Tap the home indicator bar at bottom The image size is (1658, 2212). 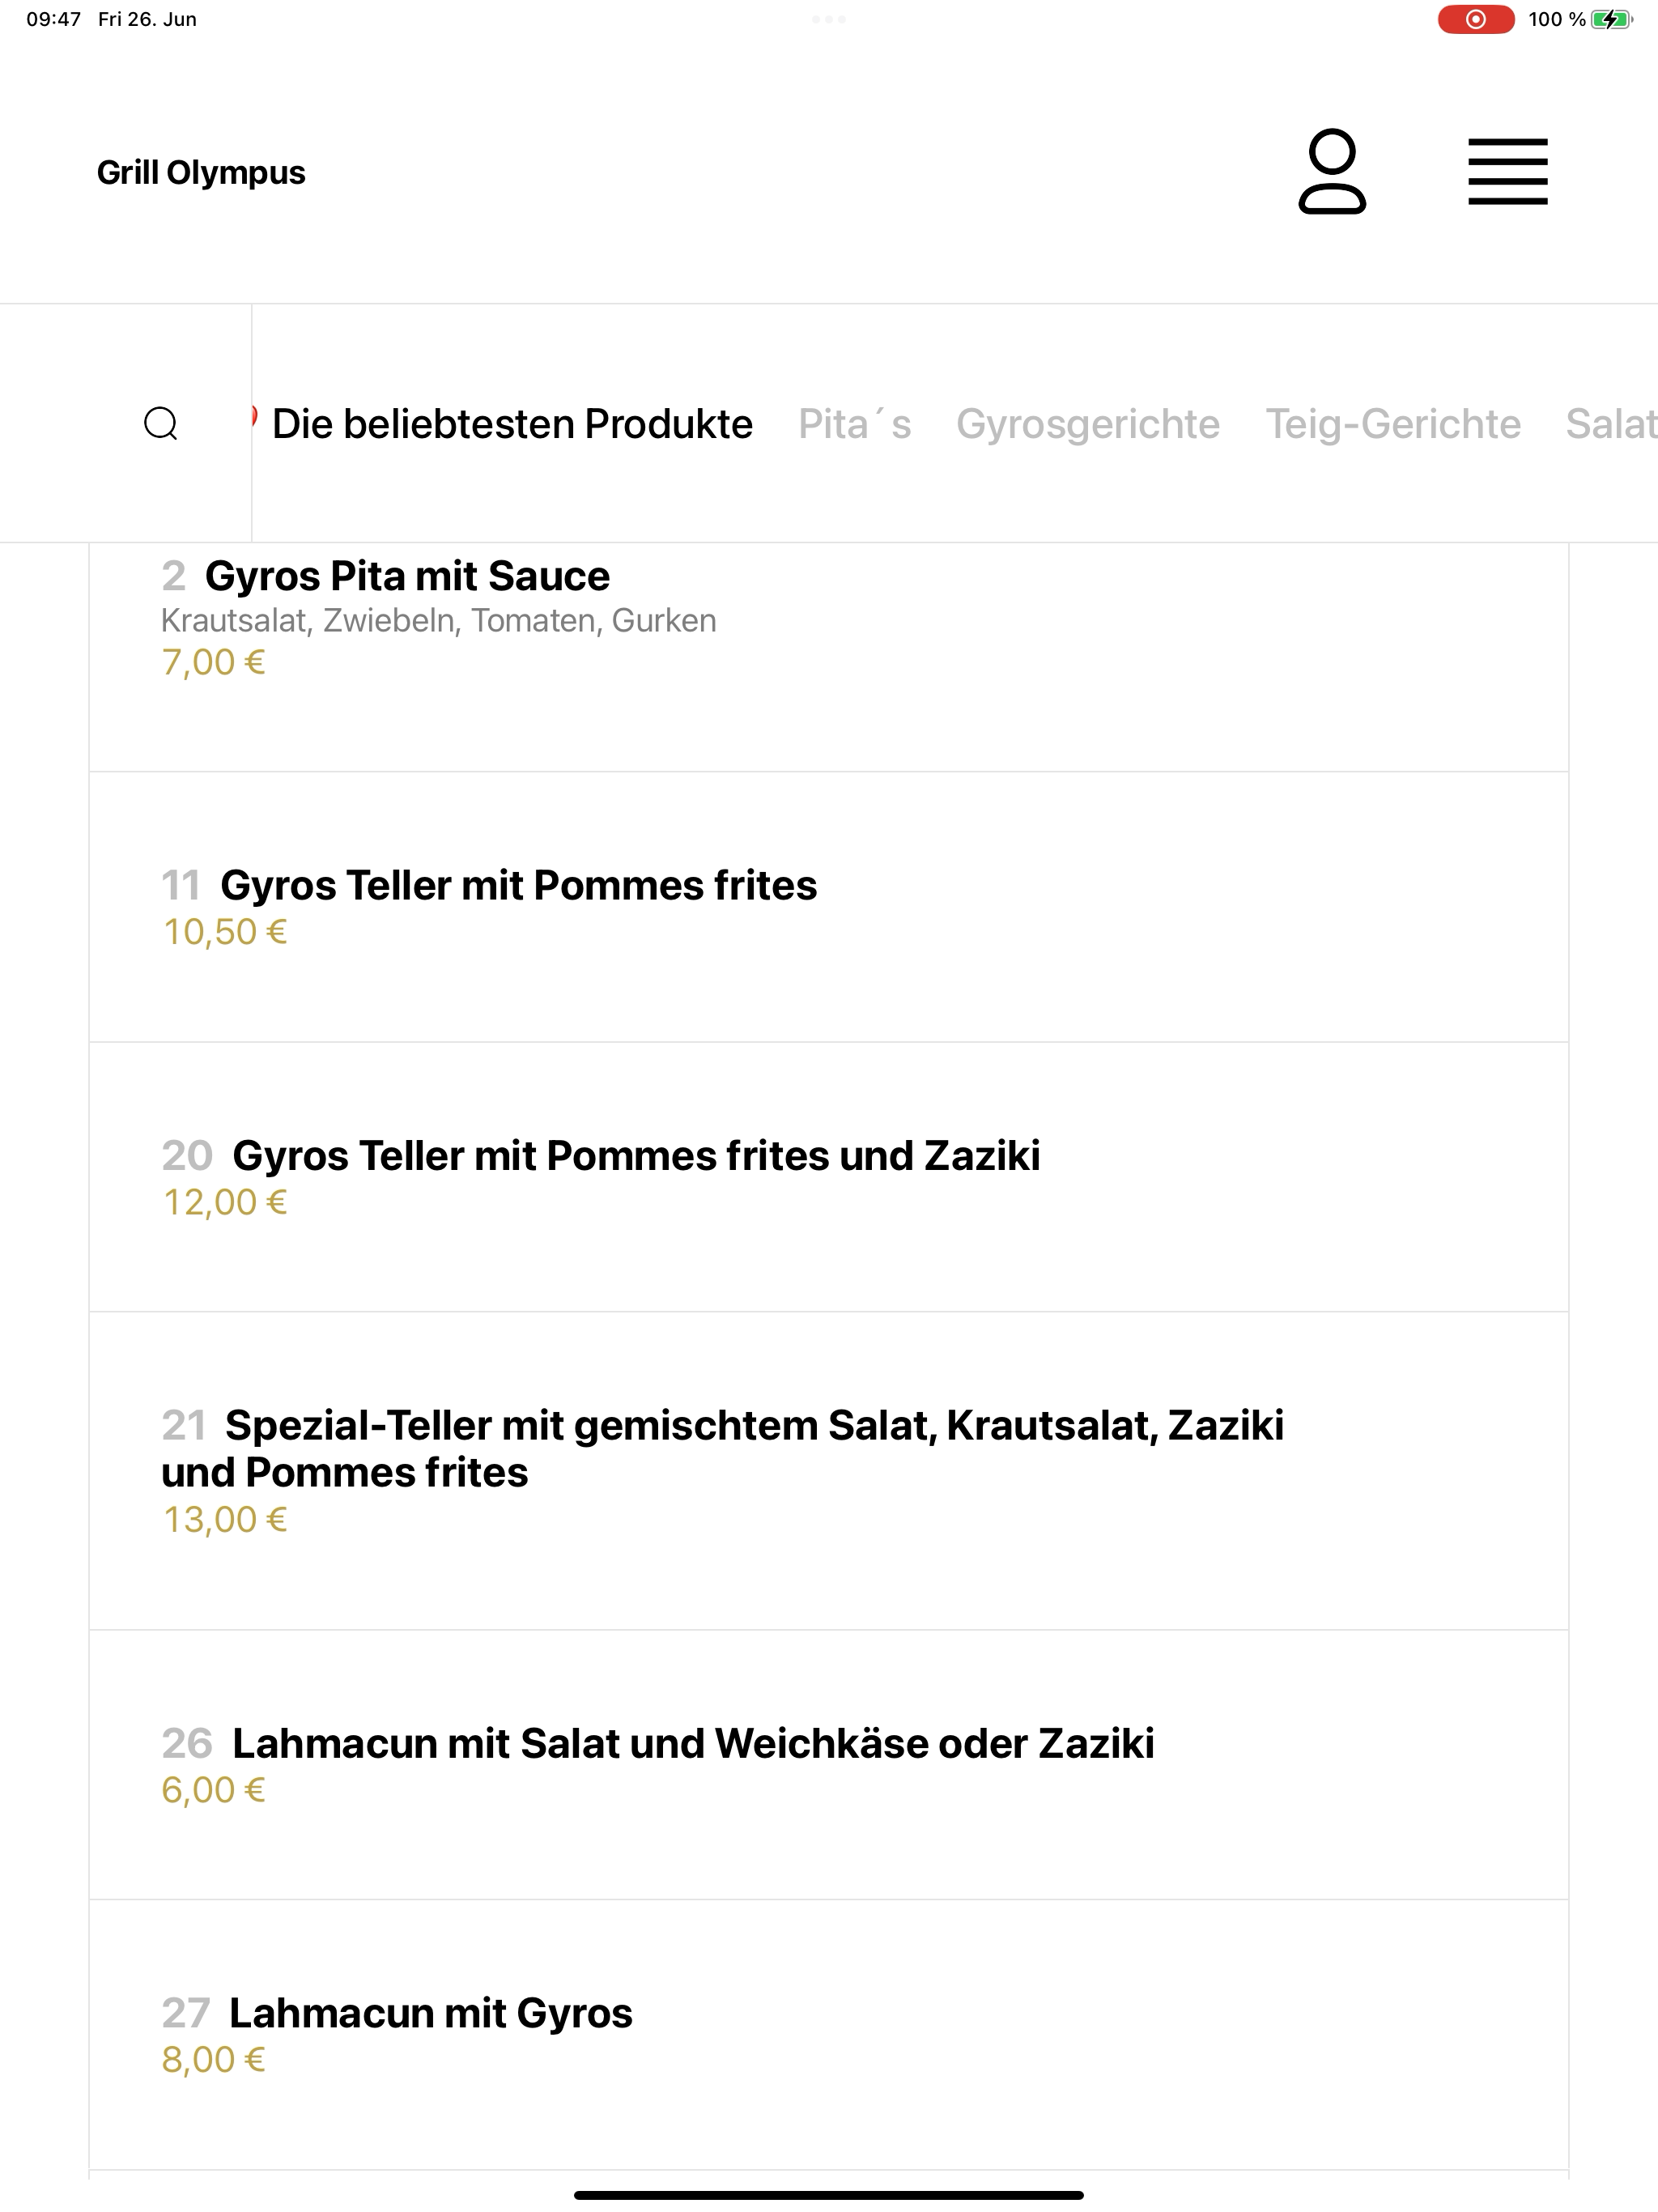828,2195
